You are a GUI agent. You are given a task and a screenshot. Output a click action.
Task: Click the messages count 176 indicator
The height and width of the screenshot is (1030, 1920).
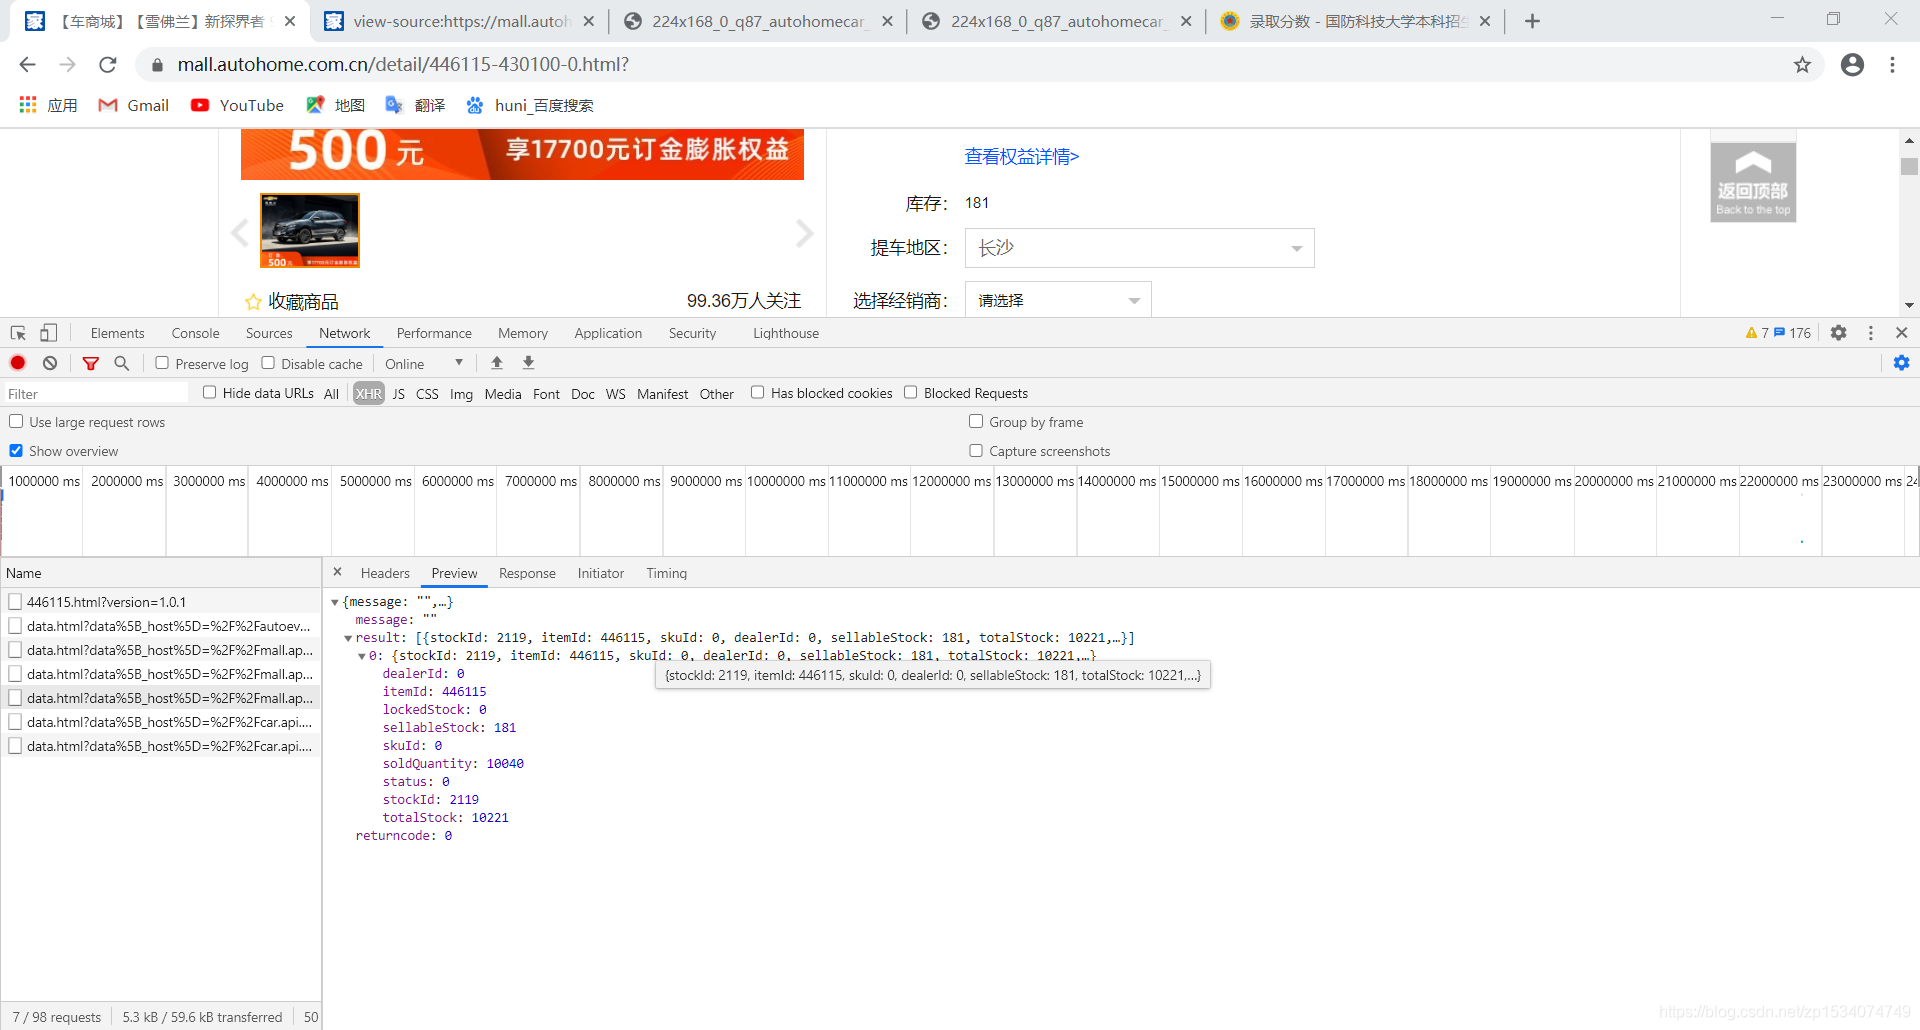pyautogui.click(x=1792, y=333)
